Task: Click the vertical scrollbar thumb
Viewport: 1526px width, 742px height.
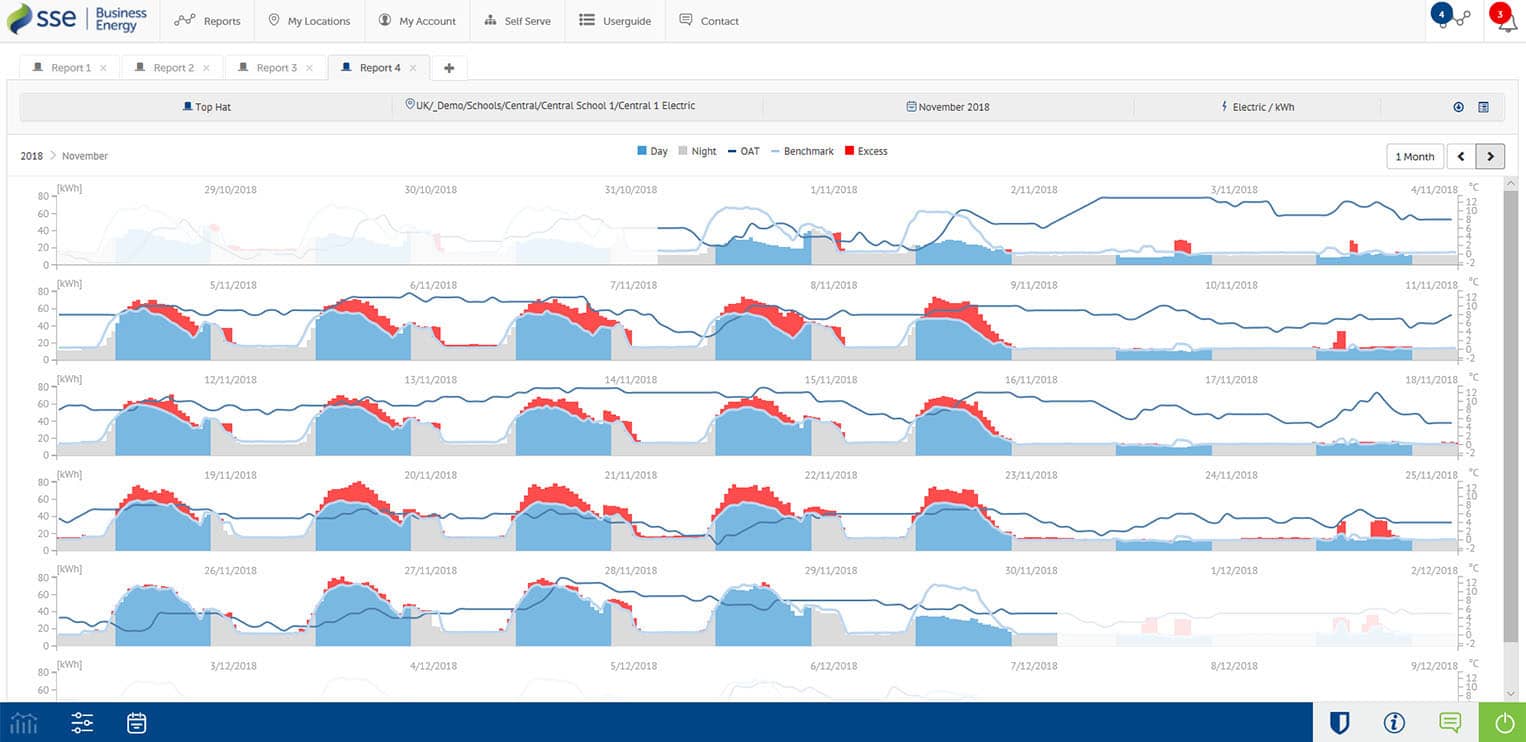Action: pos(1510,416)
